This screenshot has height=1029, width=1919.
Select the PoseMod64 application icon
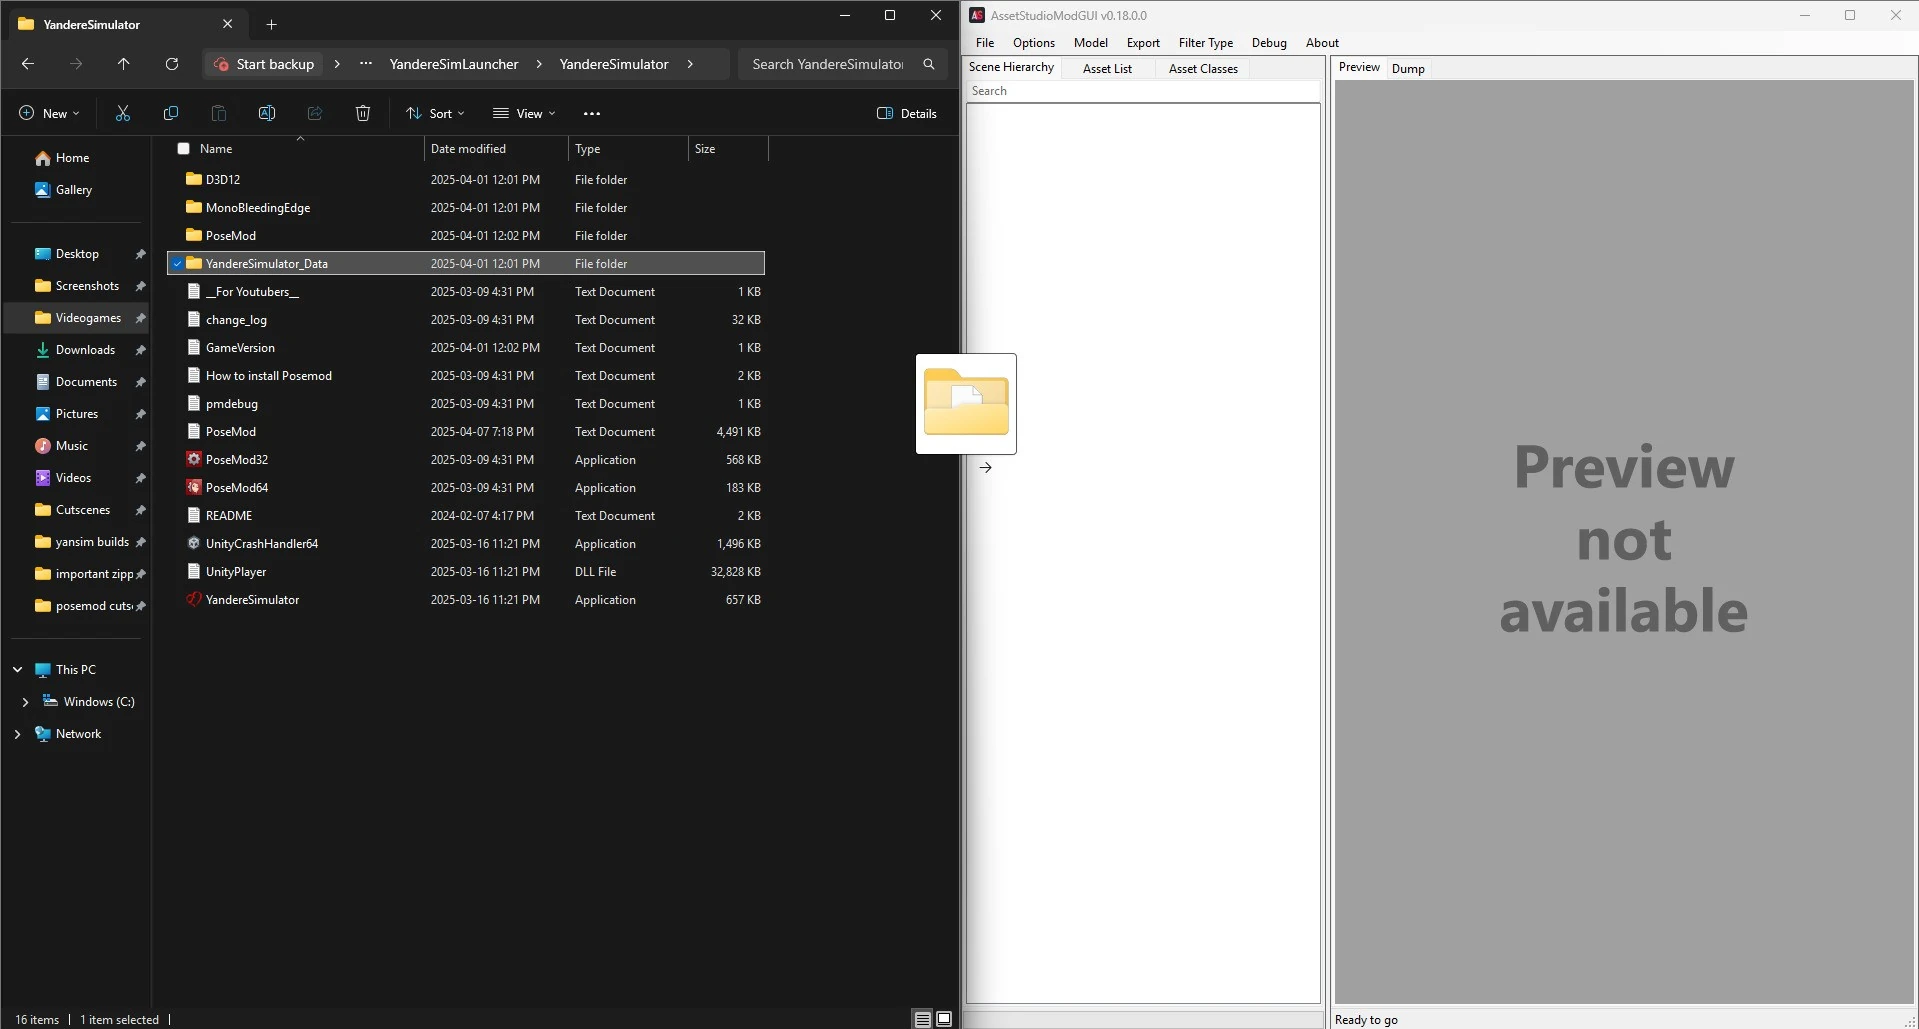[194, 488]
